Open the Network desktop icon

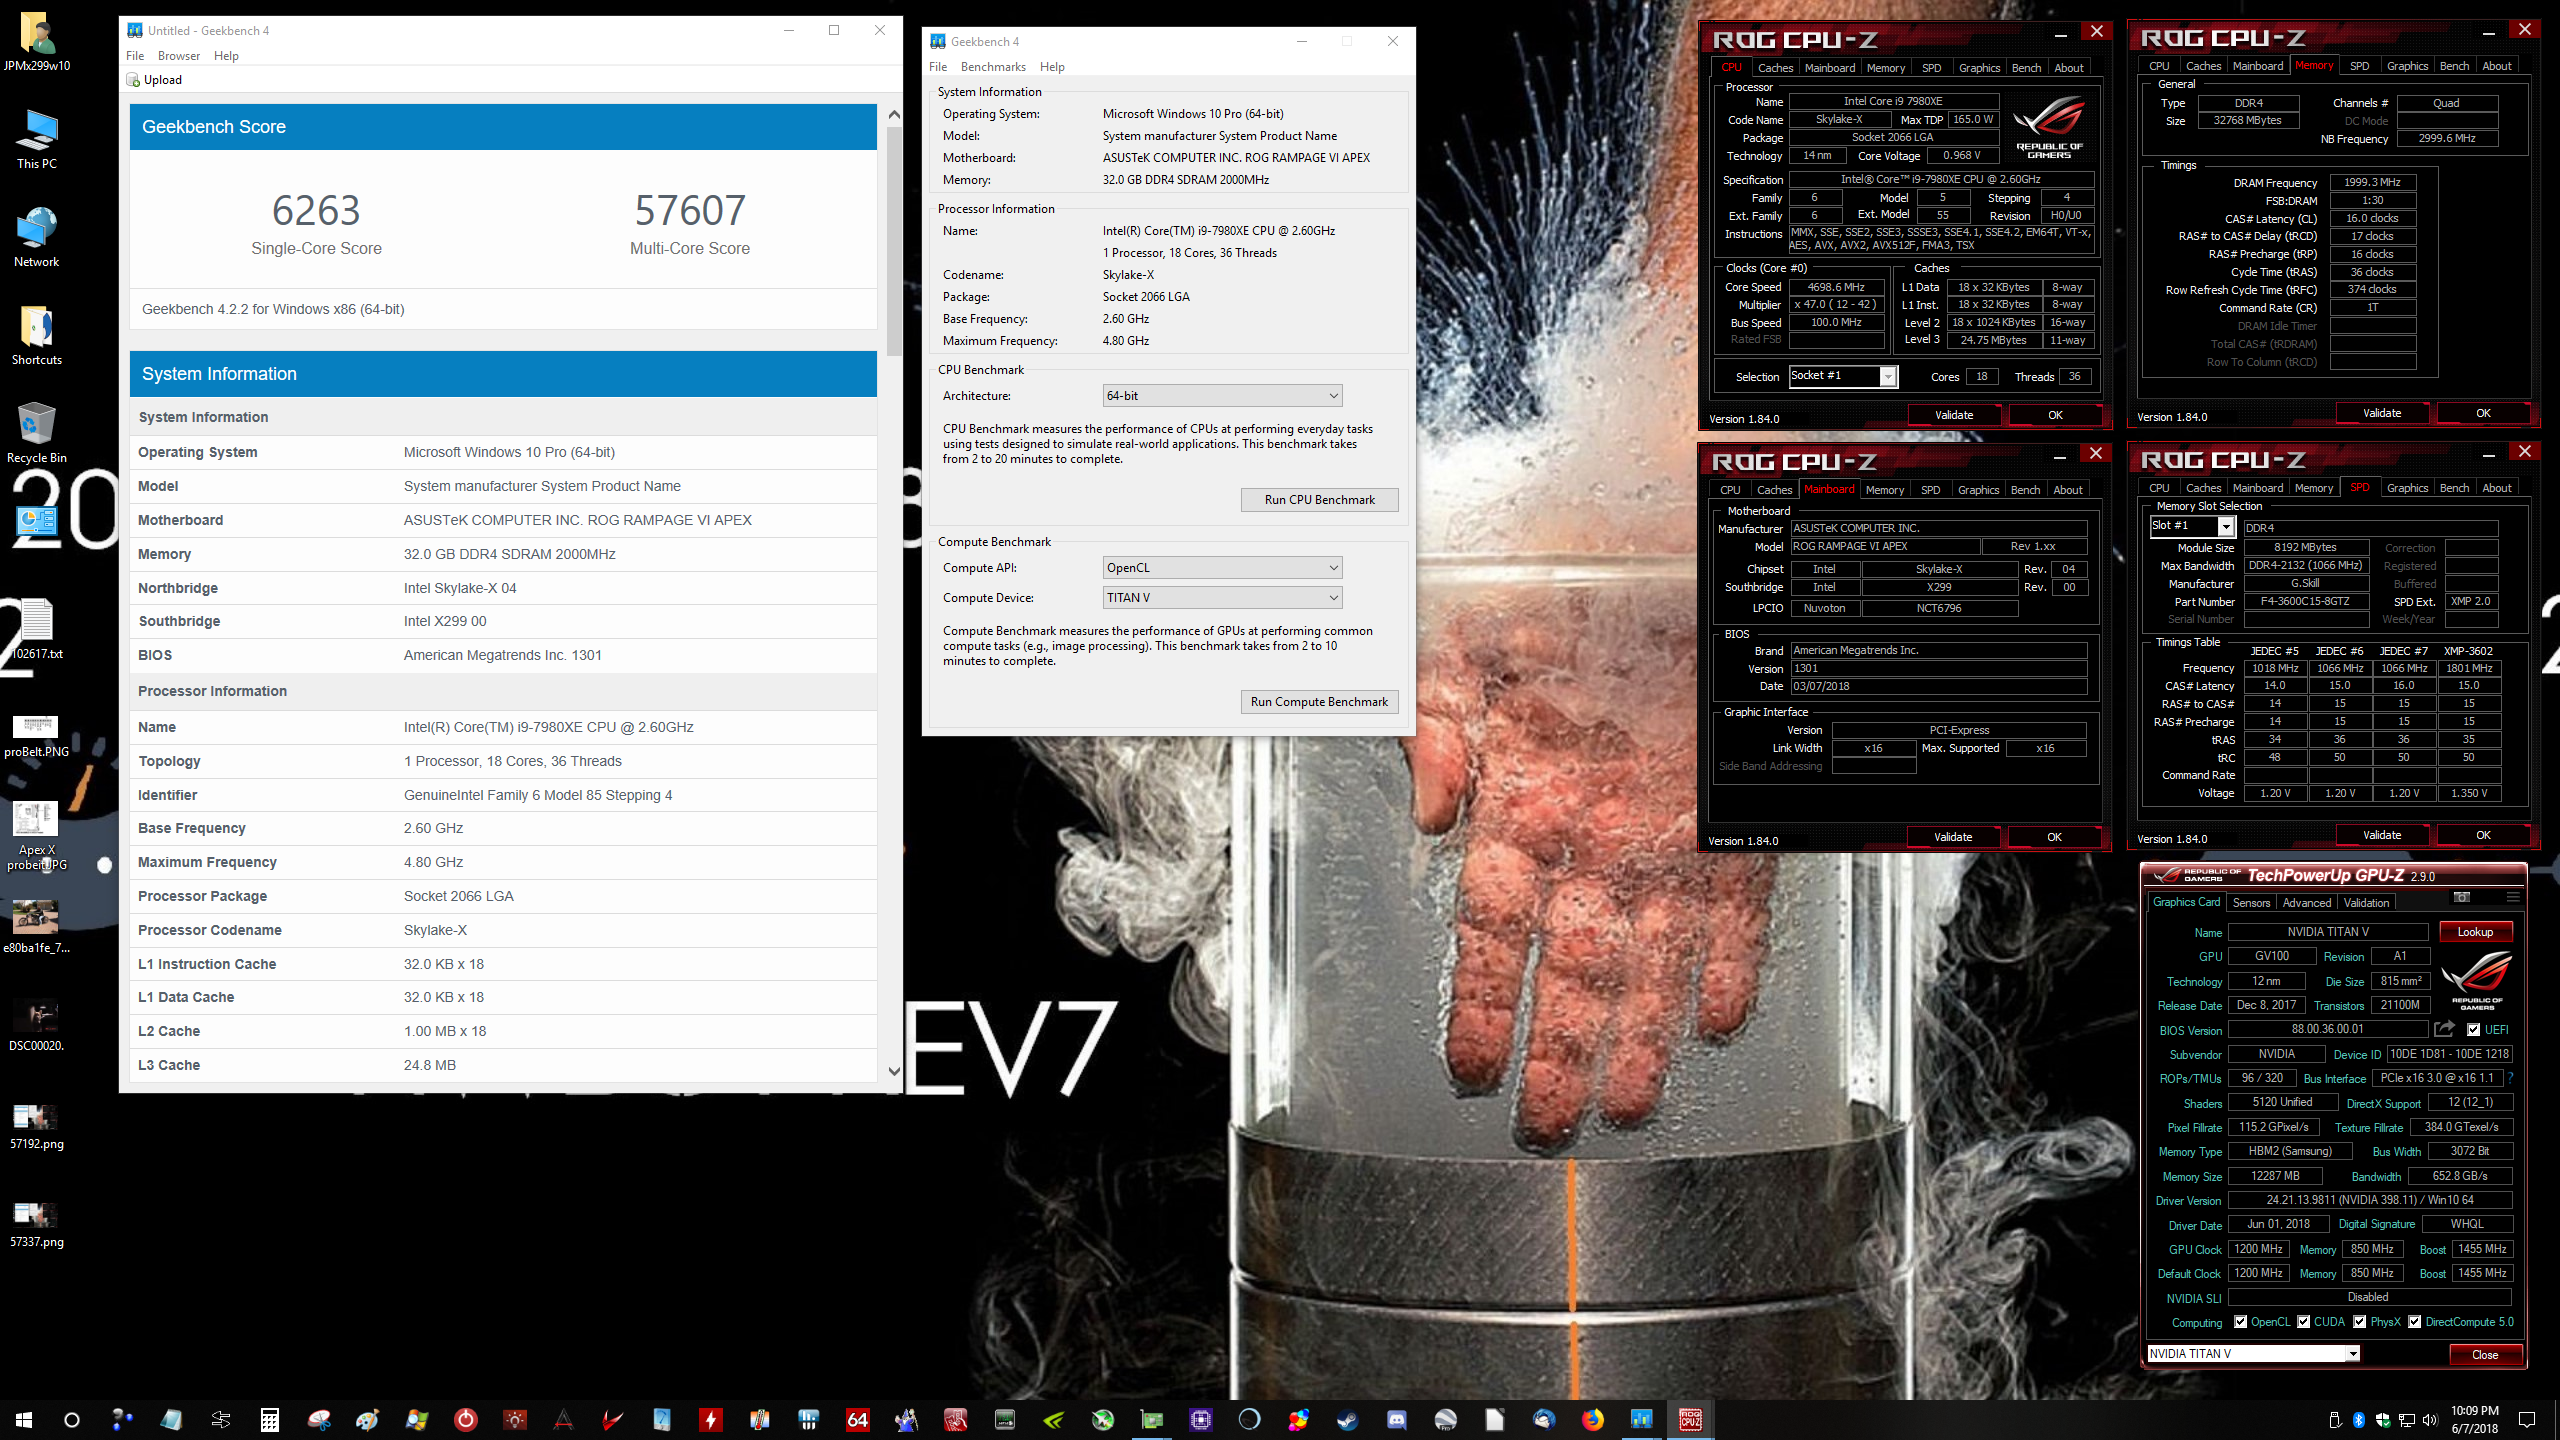pyautogui.click(x=37, y=238)
